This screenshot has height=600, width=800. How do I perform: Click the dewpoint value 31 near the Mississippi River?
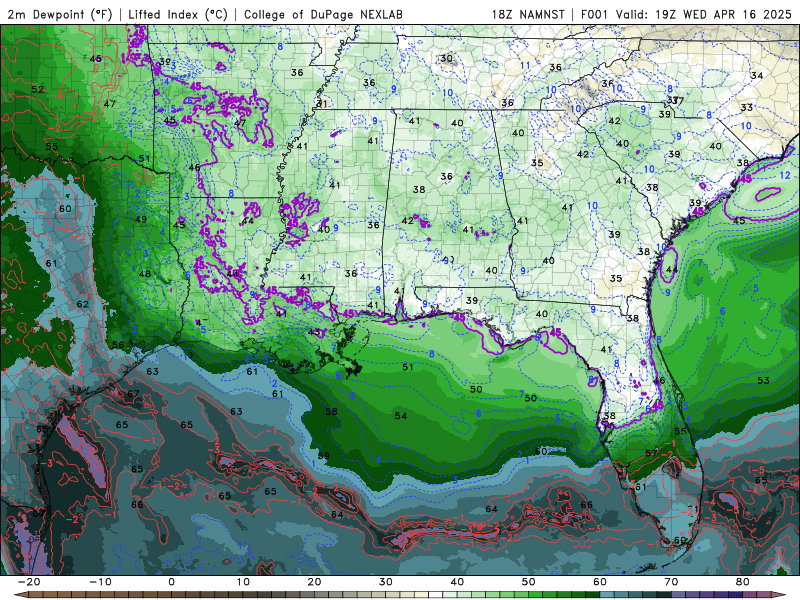coord(321,104)
